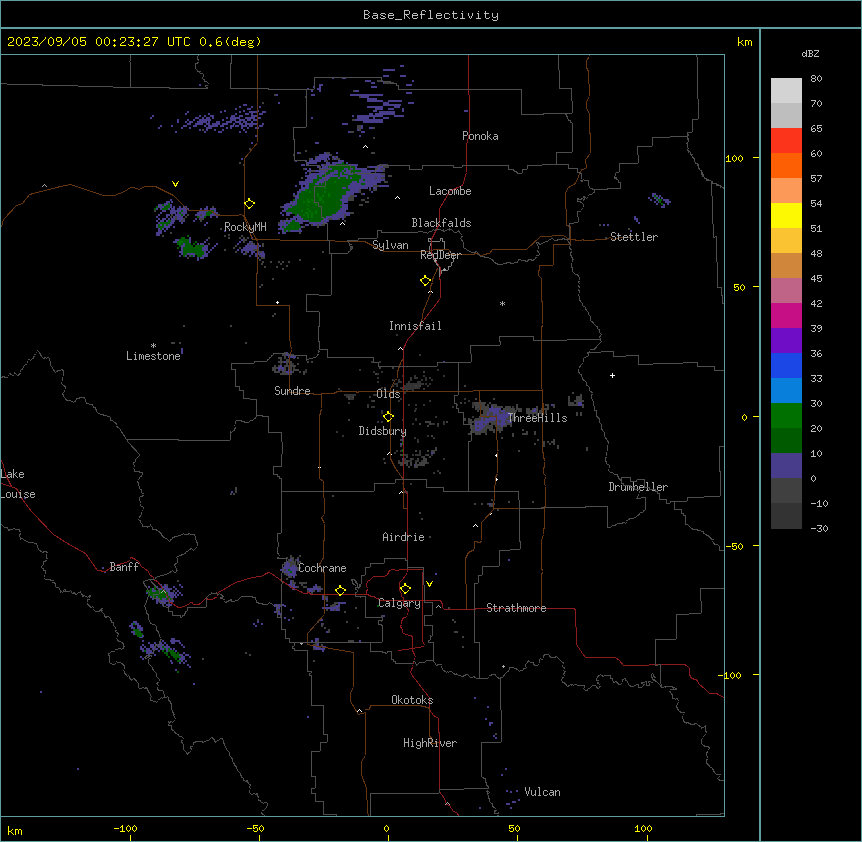Click the Calgary city label
Viewport: 862px width, 842px height.
pyautogui.click(x=399, y=603)
